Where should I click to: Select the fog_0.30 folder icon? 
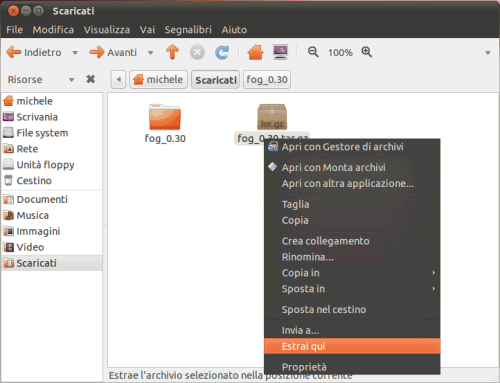[x=165, y=117]
